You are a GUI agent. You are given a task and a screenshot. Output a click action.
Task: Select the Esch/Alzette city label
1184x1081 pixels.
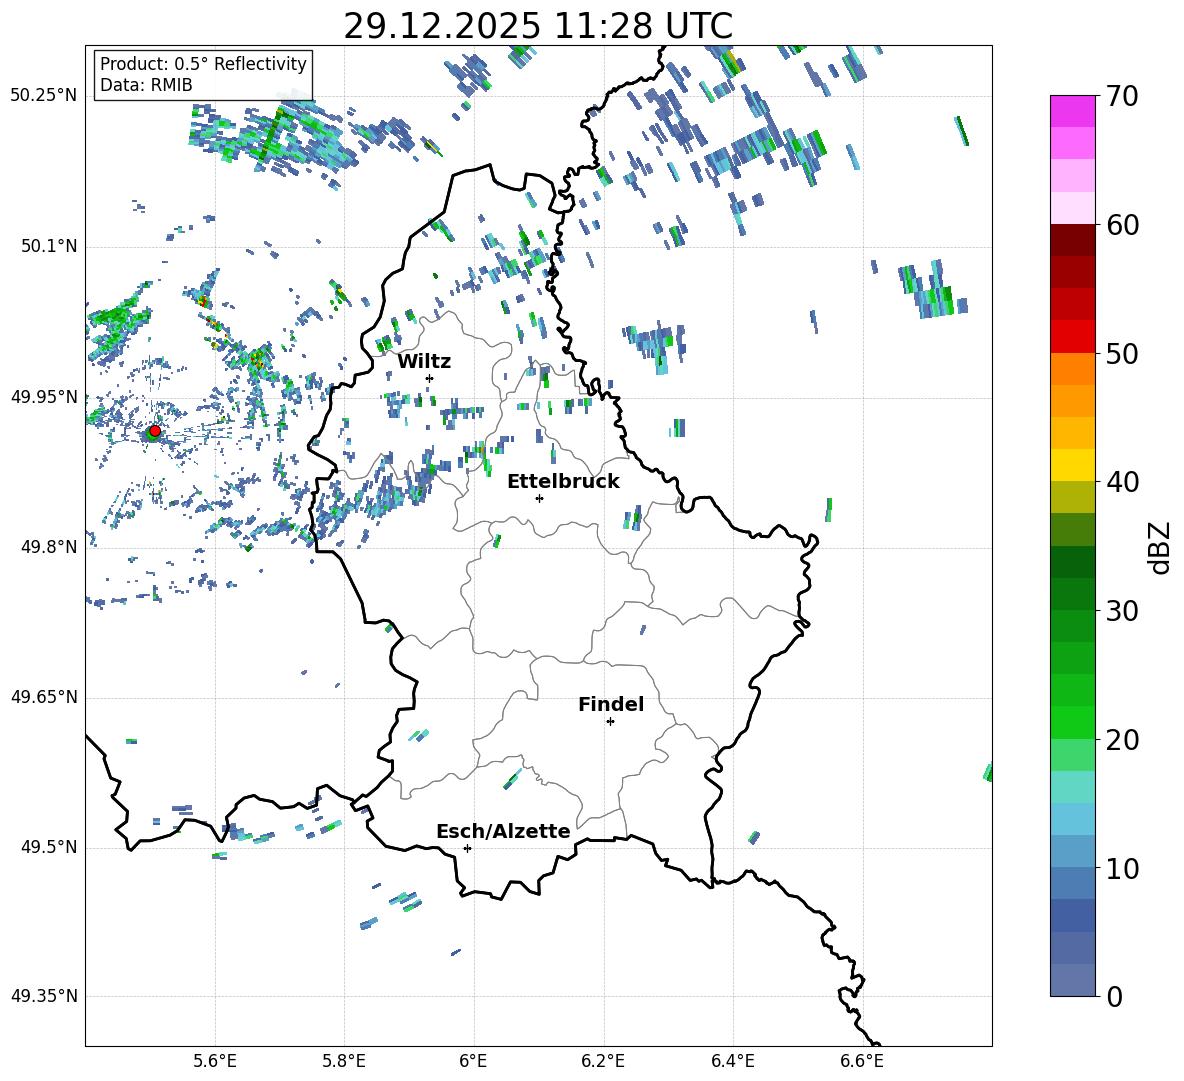coord(504,831)
